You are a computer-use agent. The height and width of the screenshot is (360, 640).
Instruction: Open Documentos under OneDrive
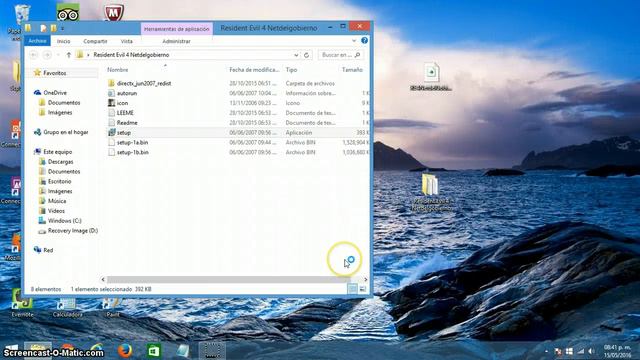(64, 102)
